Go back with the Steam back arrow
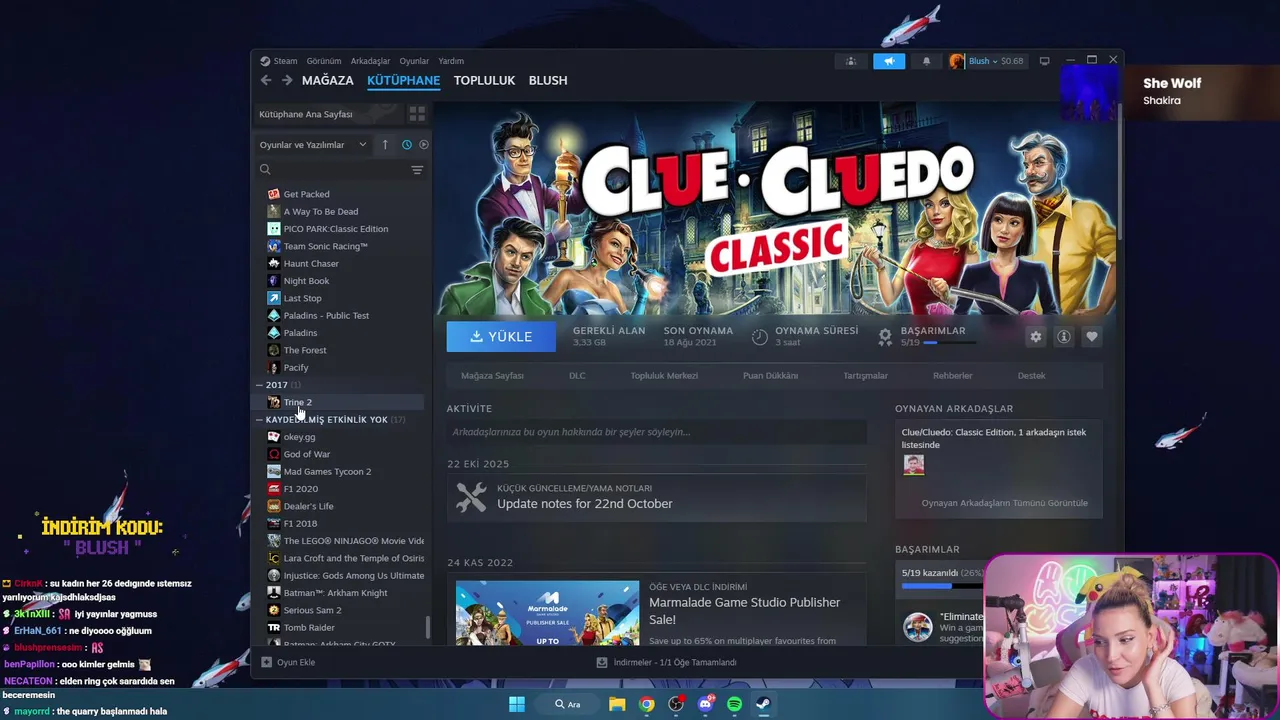This screenshot has width=1280, height=720. click(x=265, y=80)
